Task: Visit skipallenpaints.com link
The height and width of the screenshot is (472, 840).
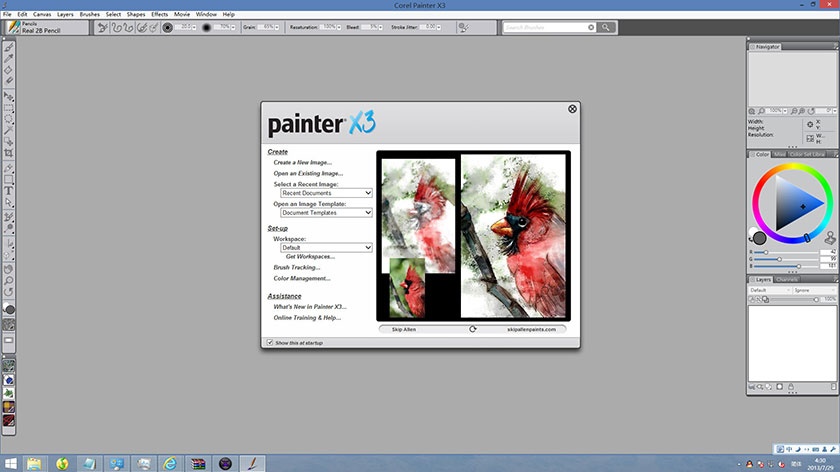Action: click(x=531, y=329)
